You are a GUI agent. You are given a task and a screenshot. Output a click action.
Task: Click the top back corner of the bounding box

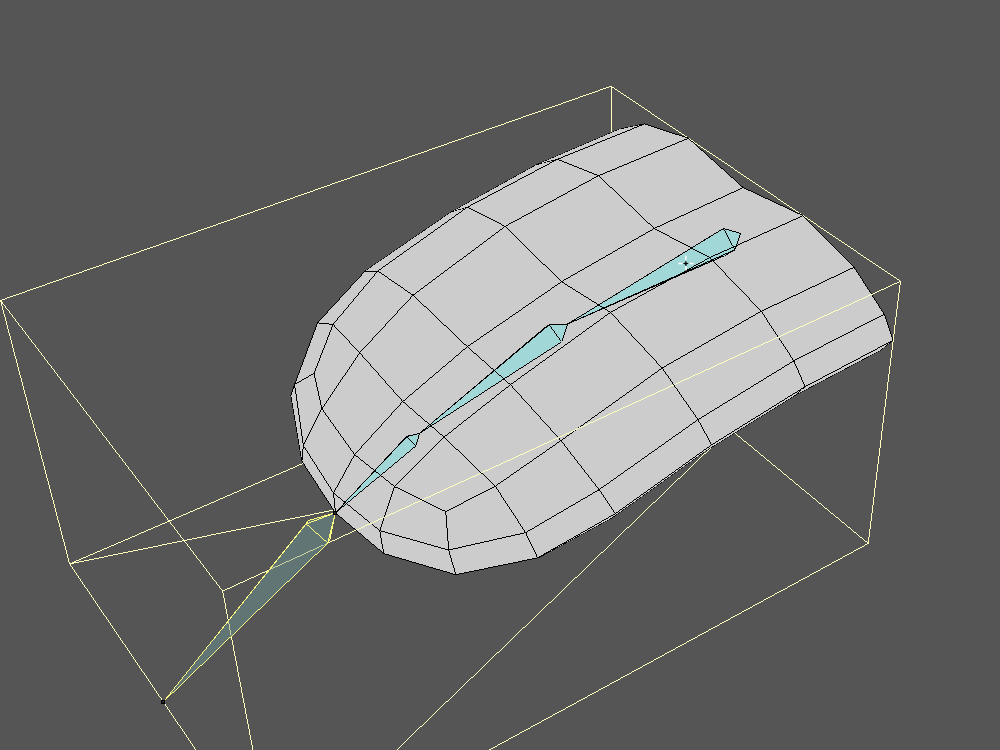(610, 88)
